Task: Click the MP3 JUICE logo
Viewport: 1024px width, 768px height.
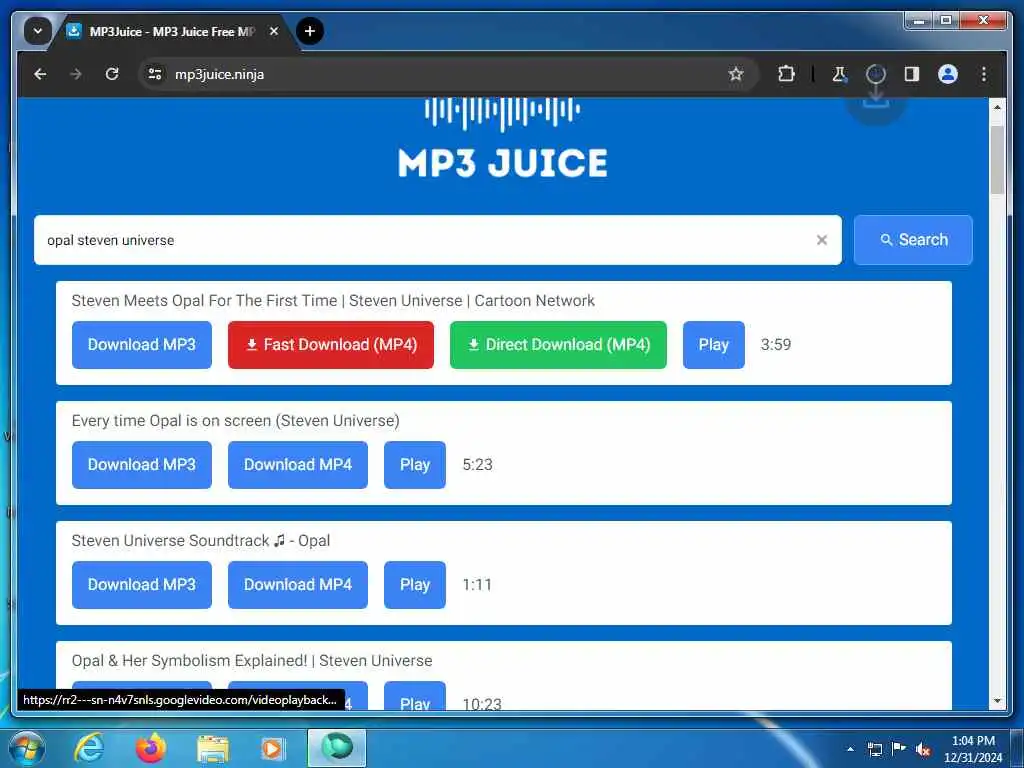Action: point(502,138)
